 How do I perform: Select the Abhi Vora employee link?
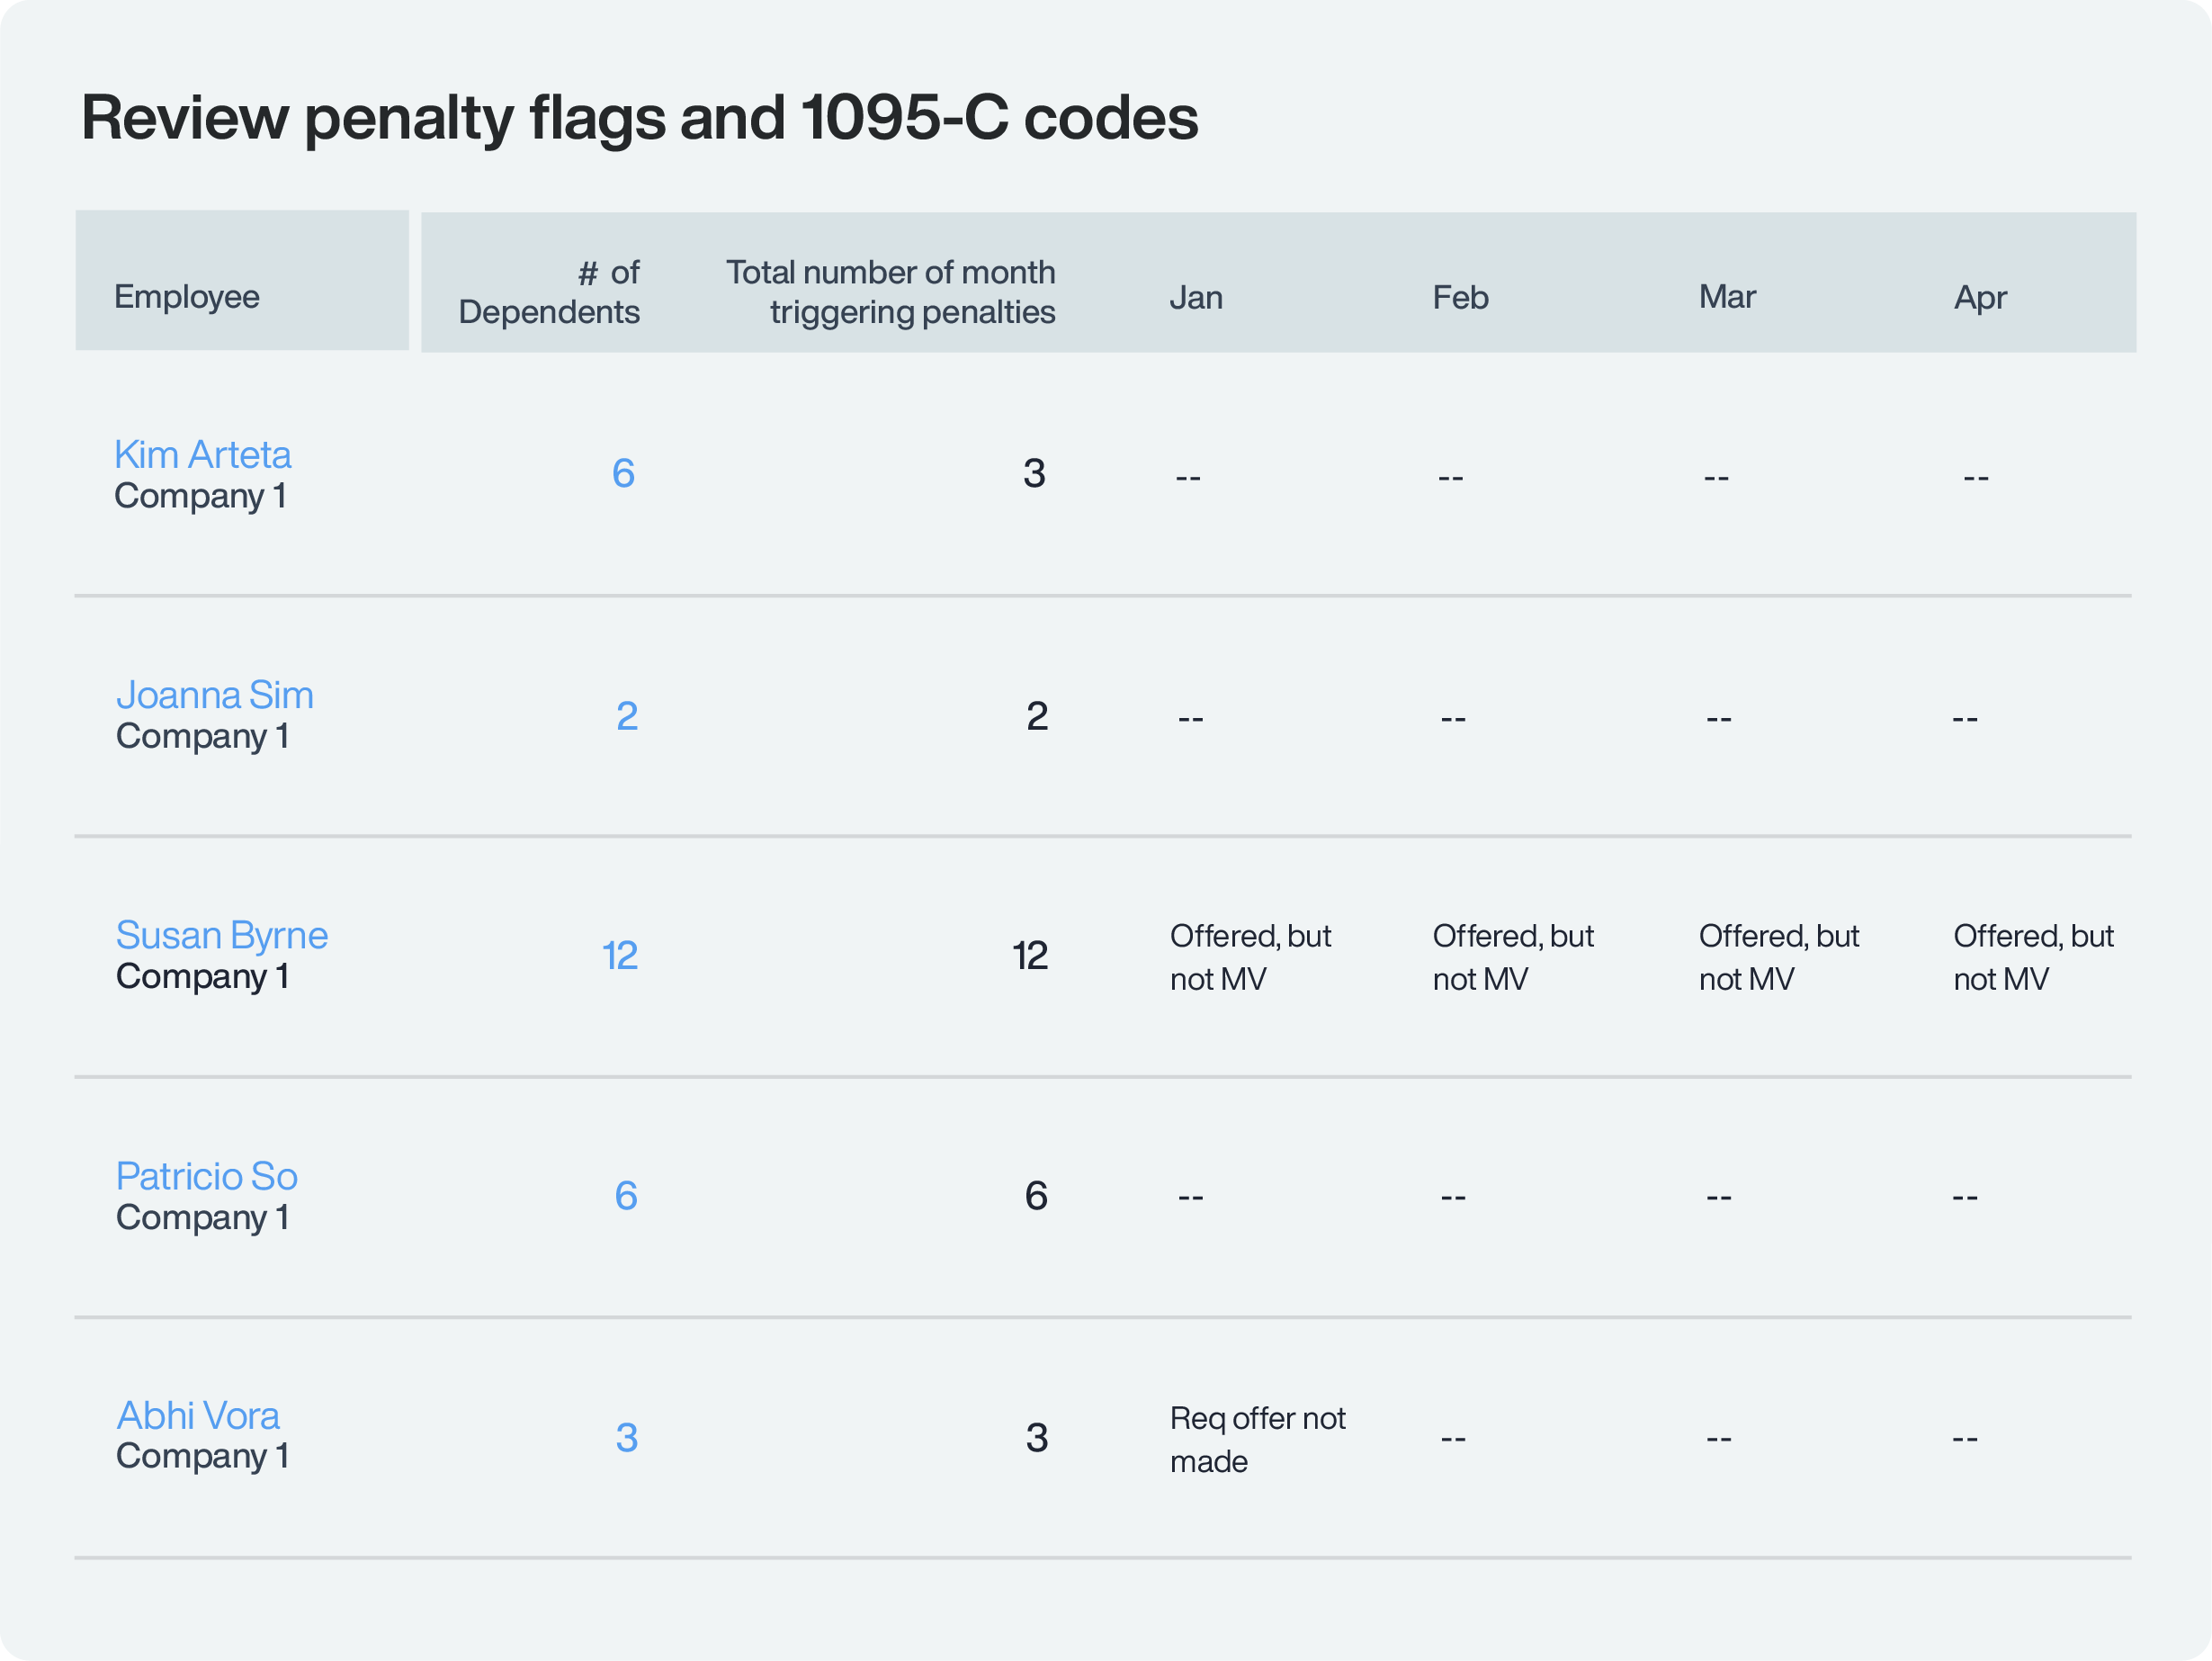(x=198, y=1415)
